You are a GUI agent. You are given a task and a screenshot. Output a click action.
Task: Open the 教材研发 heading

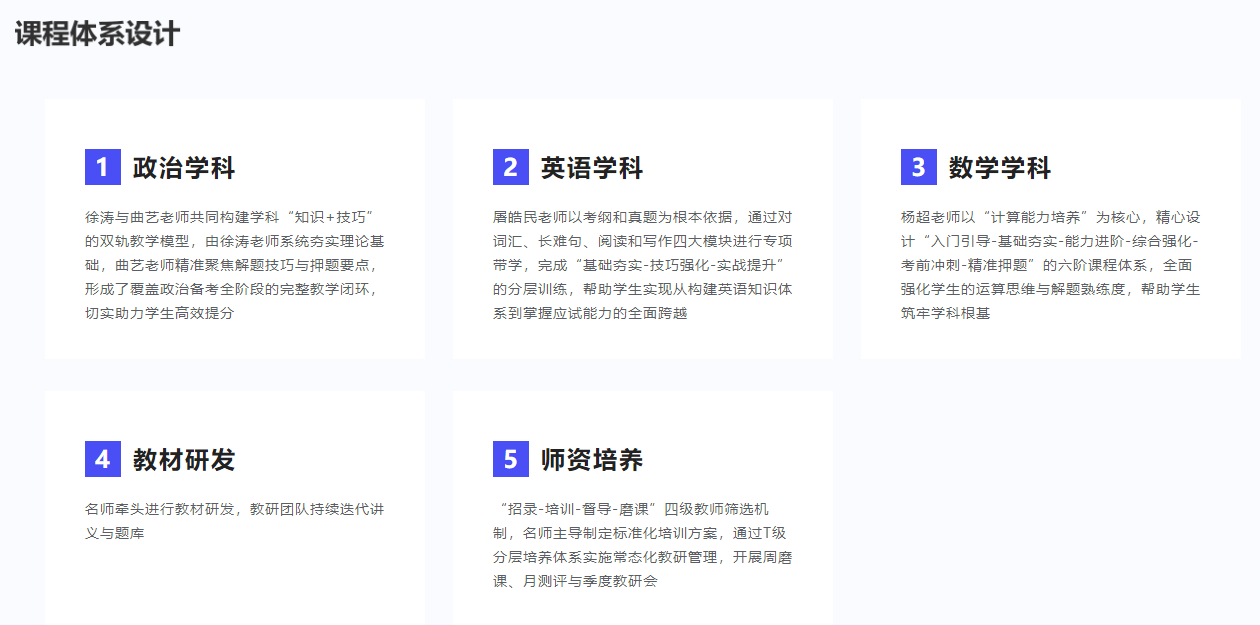point(184,460)
